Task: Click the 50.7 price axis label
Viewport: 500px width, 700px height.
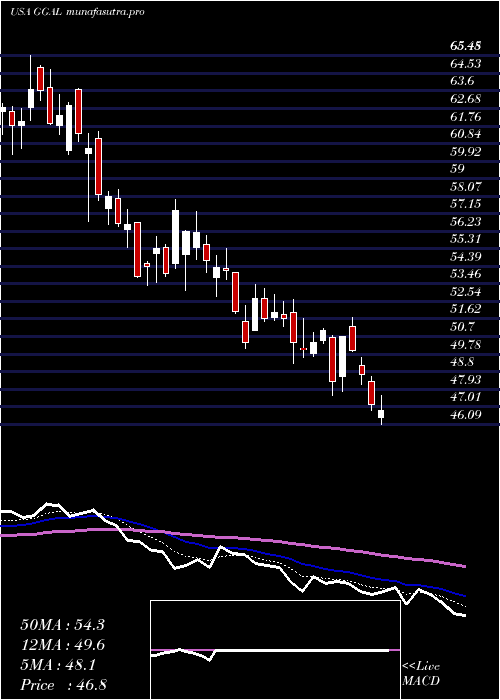Action: [462, 327]
